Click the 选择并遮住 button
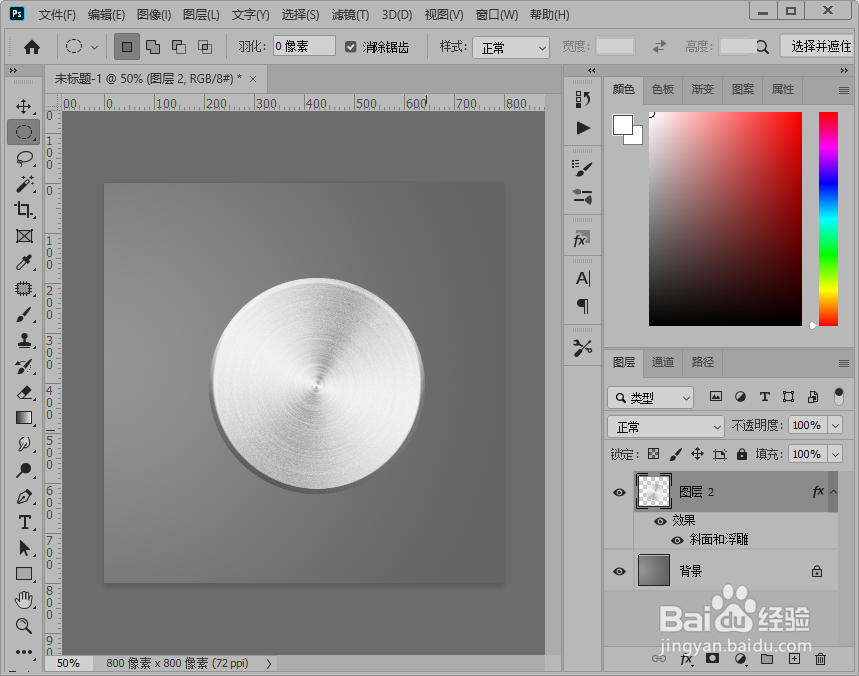Viewport: 859px width, 676px height. [x=817, y=47]
